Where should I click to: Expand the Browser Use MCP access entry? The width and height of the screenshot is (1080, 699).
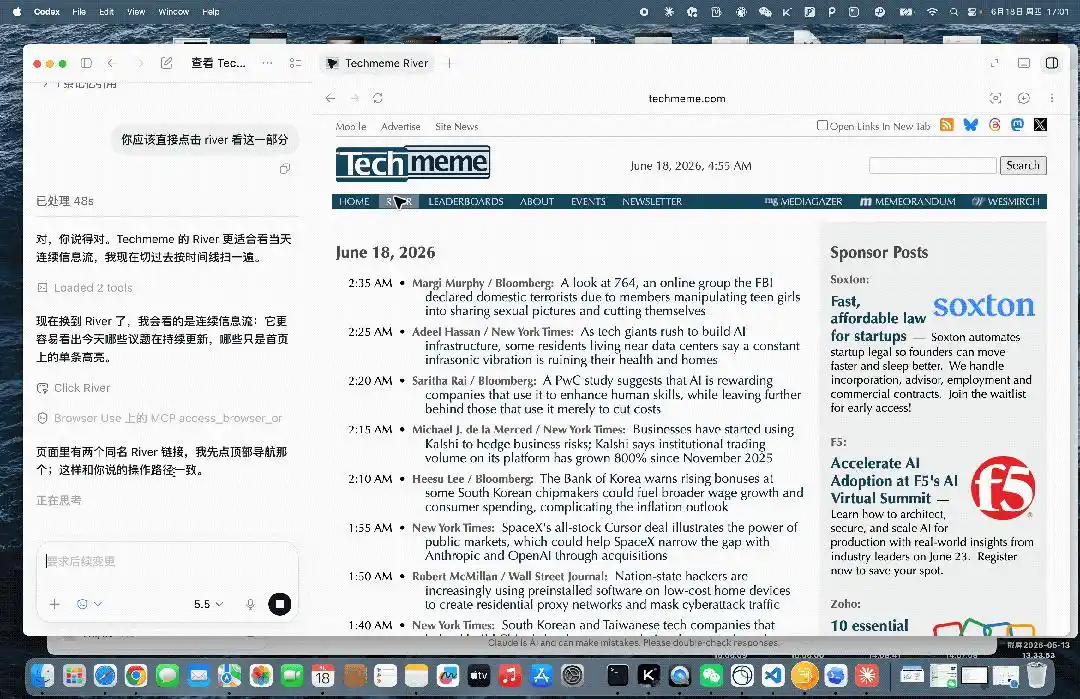coord(160,418)
